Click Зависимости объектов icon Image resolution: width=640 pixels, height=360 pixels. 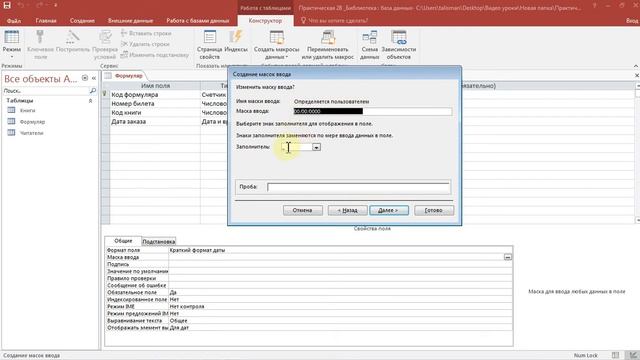[x=399, y=45]
